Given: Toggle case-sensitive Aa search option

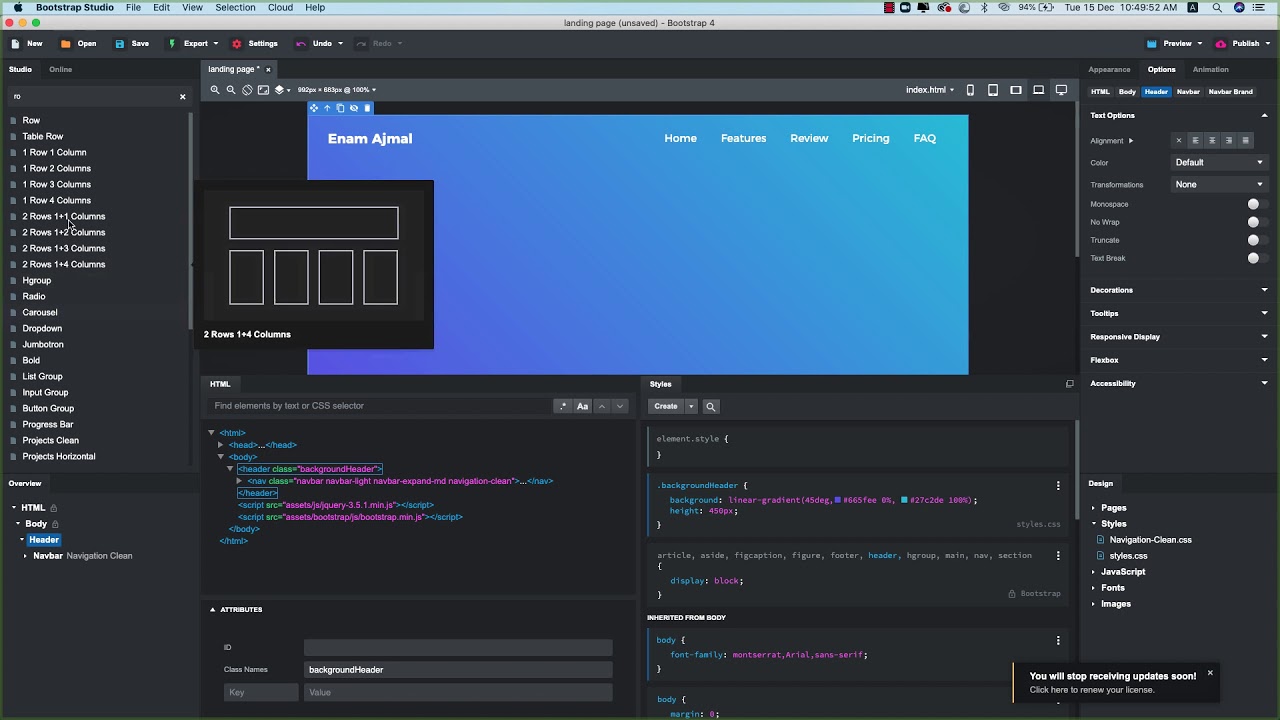Looking at the screenshot, I should coord(582,406).
